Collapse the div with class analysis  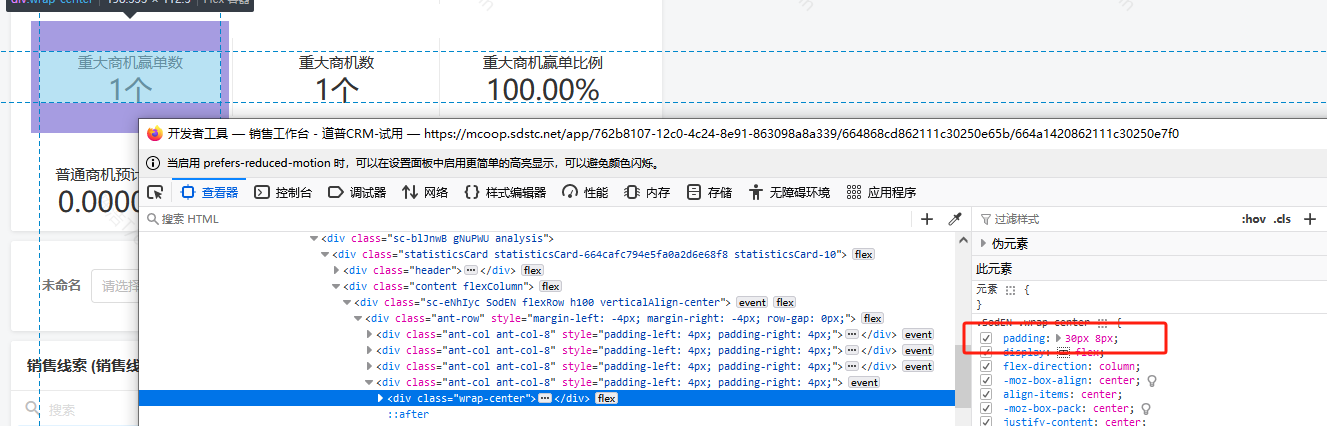point(314,239)
